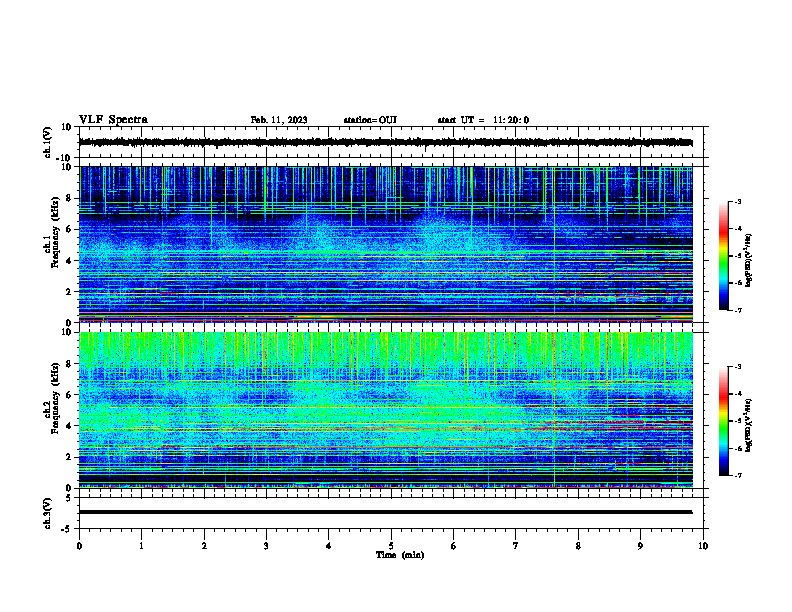792x612 pixels.
Task: Click the "start UT = 11:20:0" header text
Action: [x=483, y=120]
